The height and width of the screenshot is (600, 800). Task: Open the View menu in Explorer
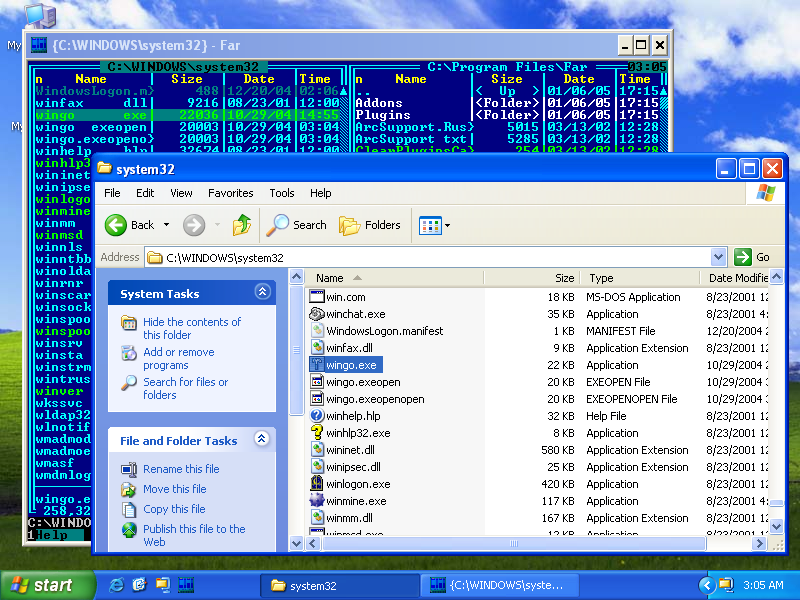point(181,193)
